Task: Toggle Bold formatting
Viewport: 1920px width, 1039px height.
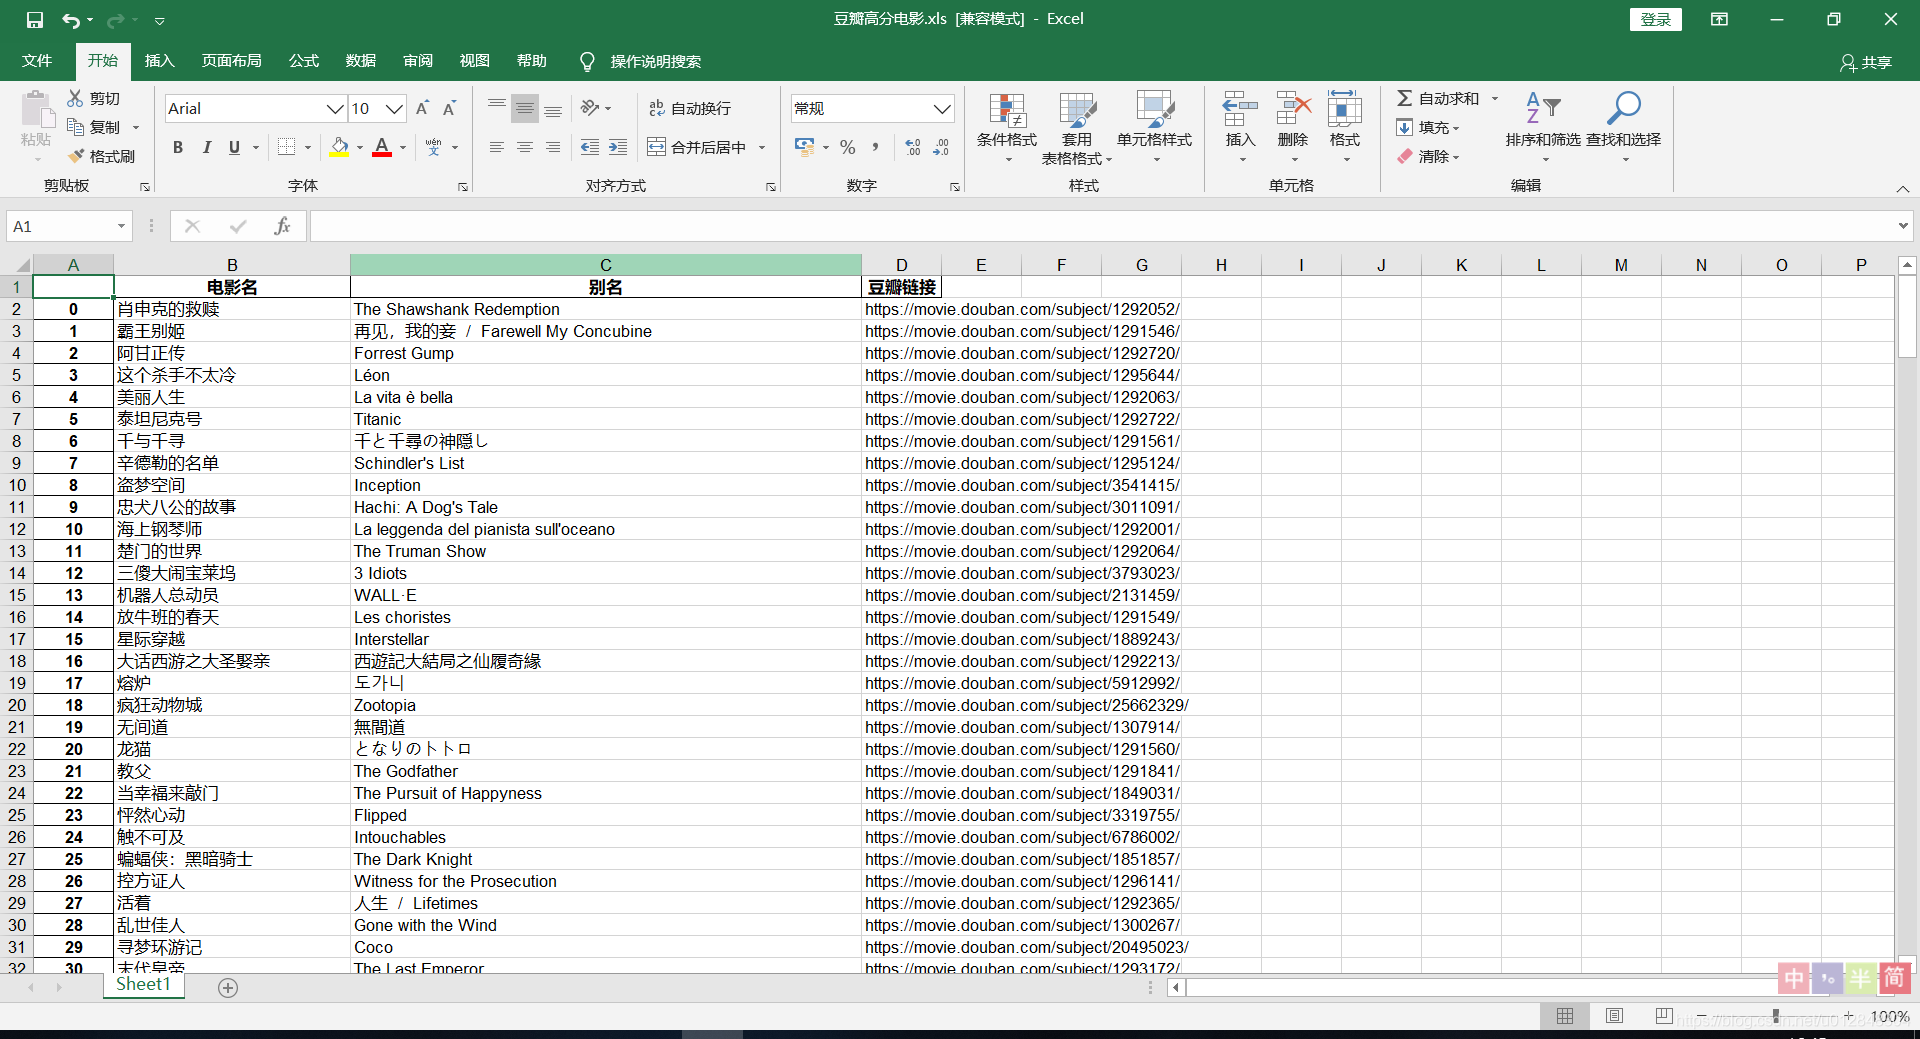Action: 178,147
